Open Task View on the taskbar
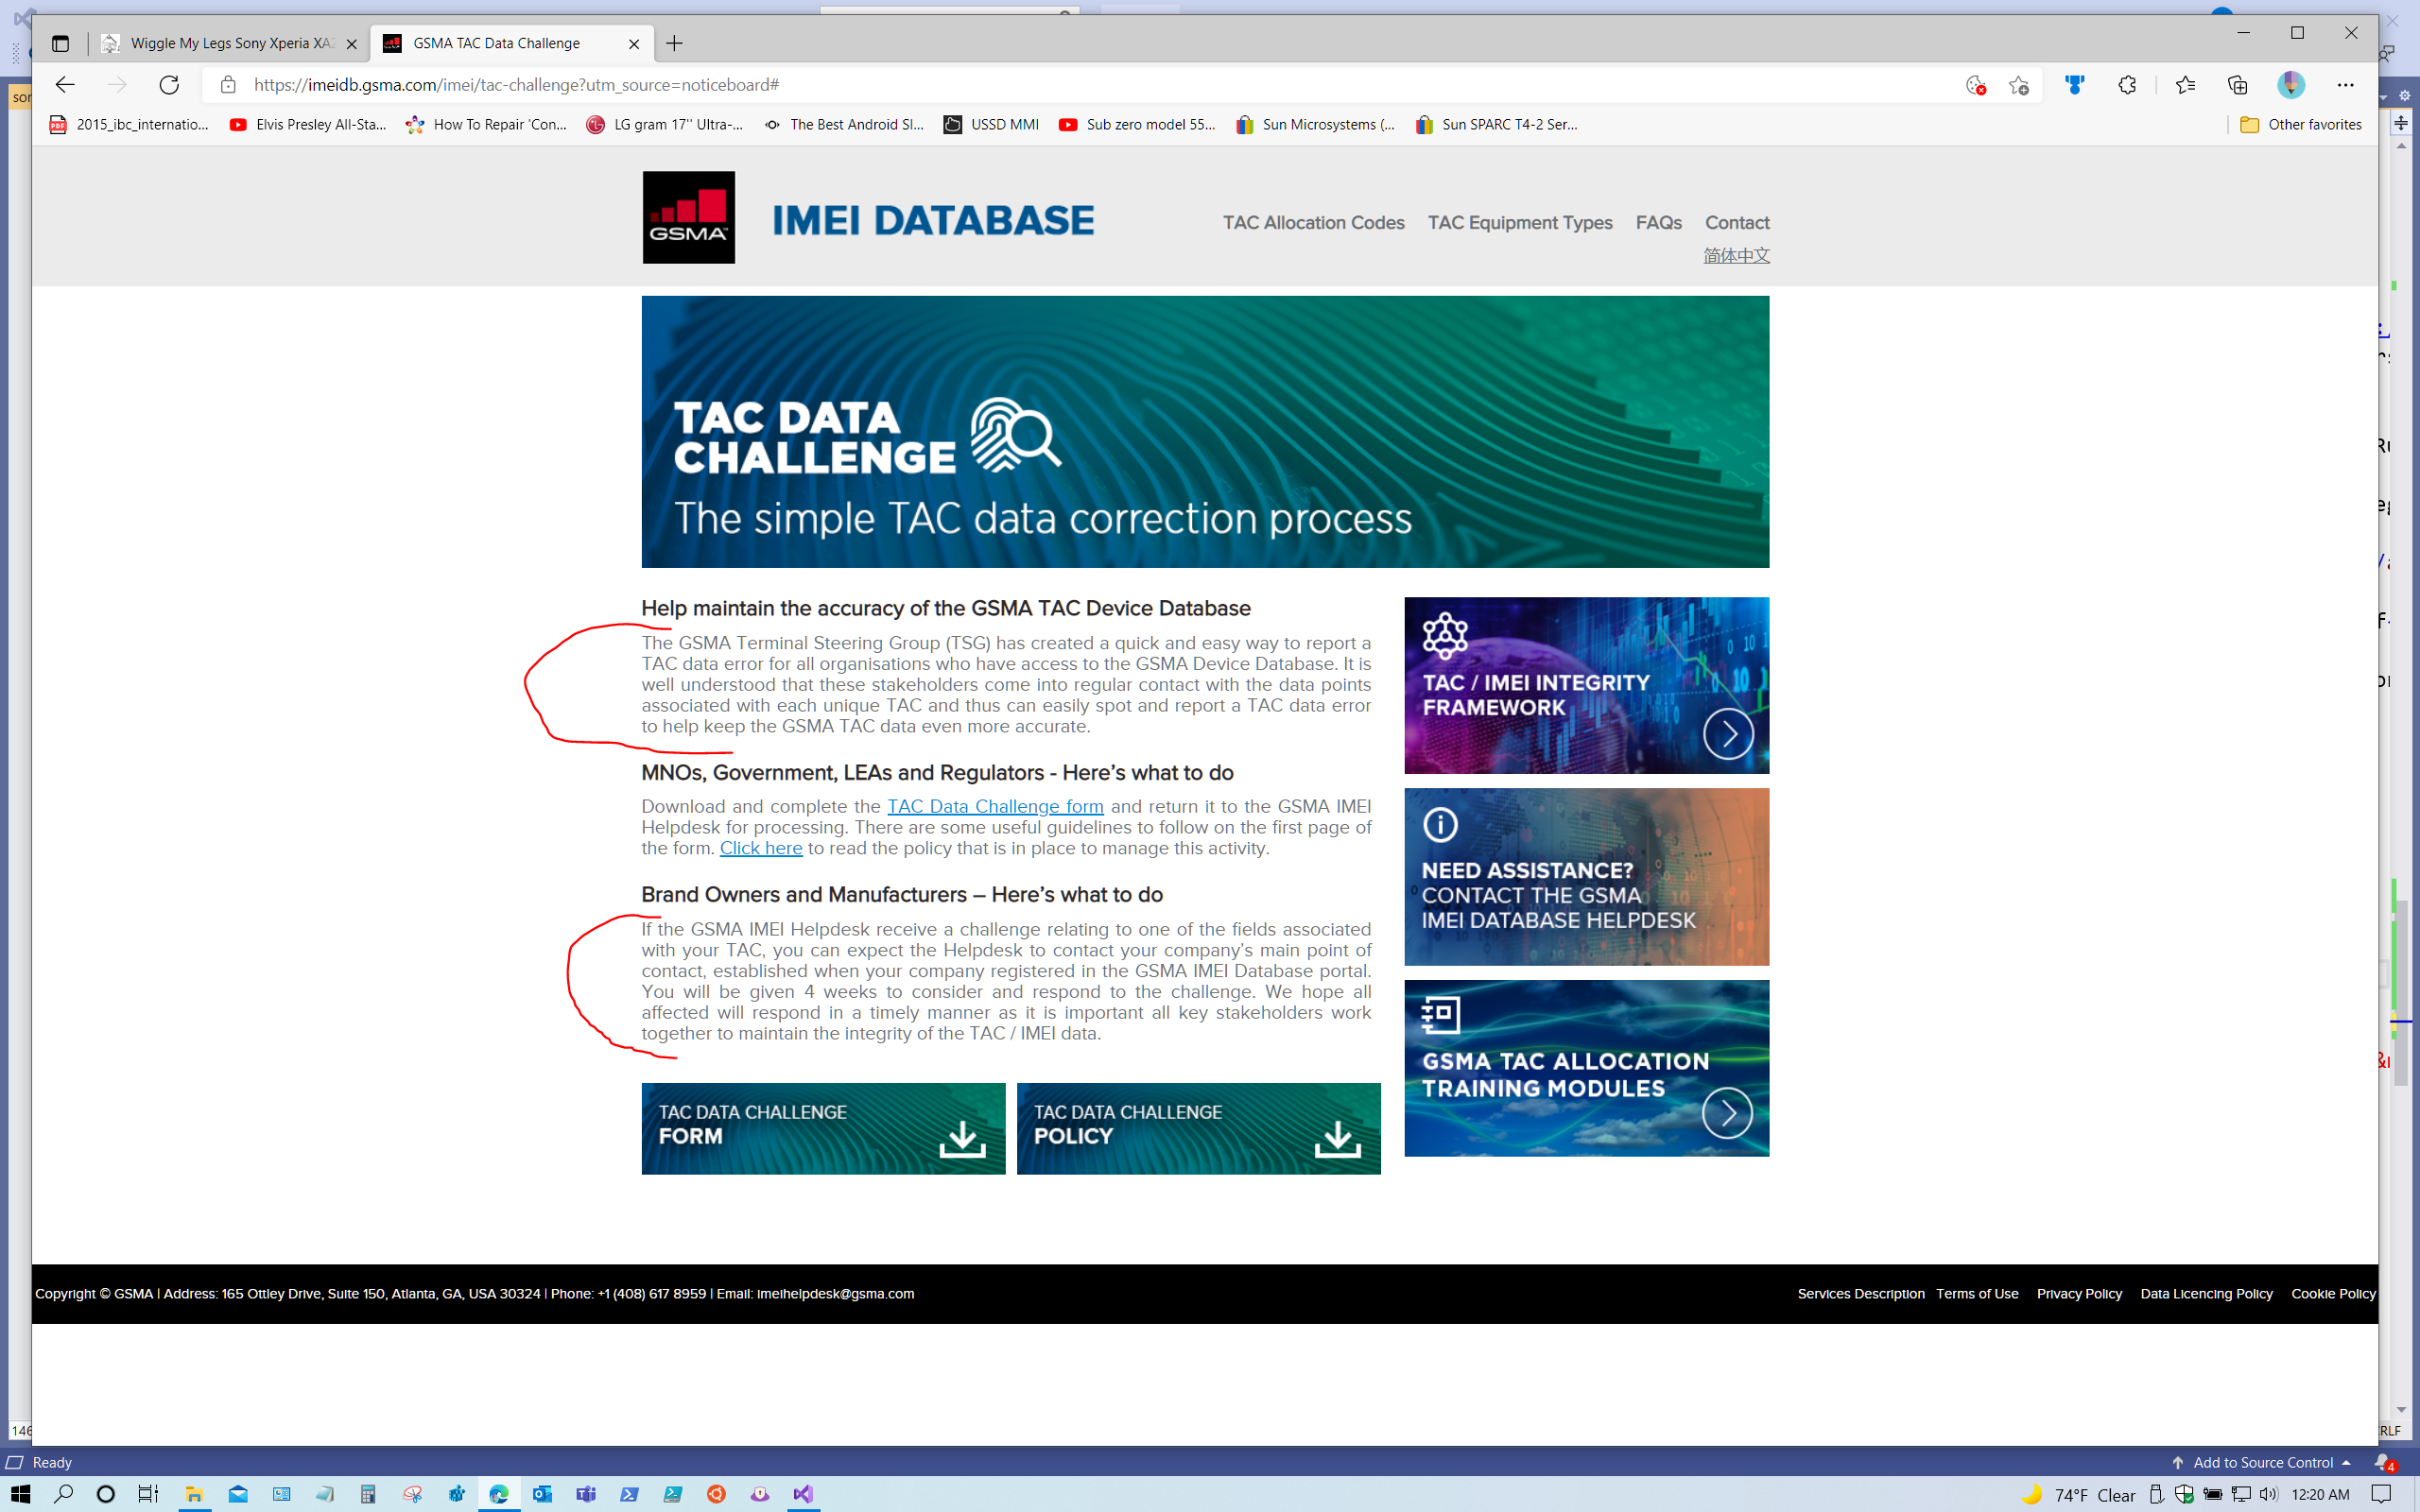This screenshot has height=1512, width=2420. pyautogui.click(x=148, y=1494)
